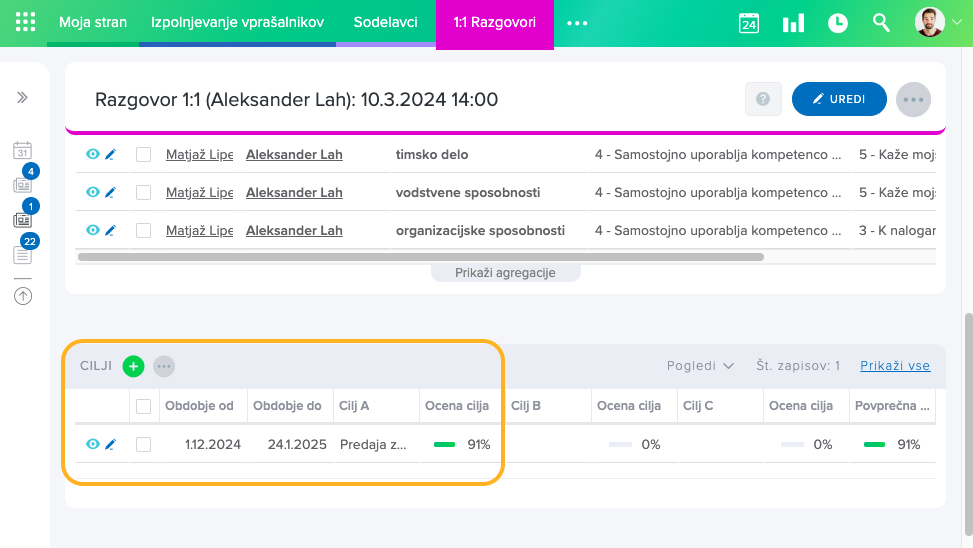Screen dimensions: 973x548
Task: Click the horizontal scrollbar under competencies table
Action: [420, 257]
